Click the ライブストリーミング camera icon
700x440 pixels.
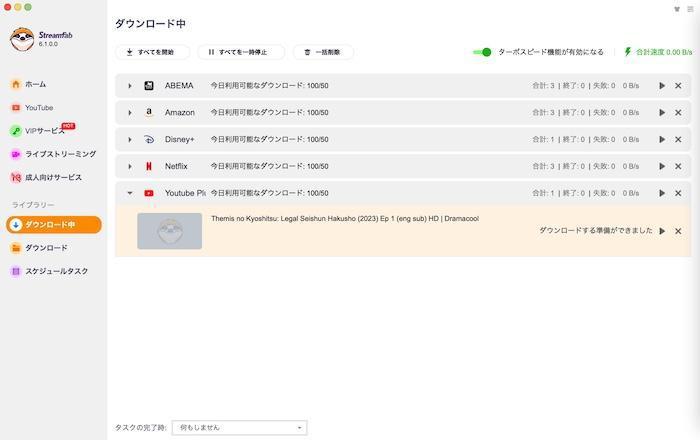16,154
